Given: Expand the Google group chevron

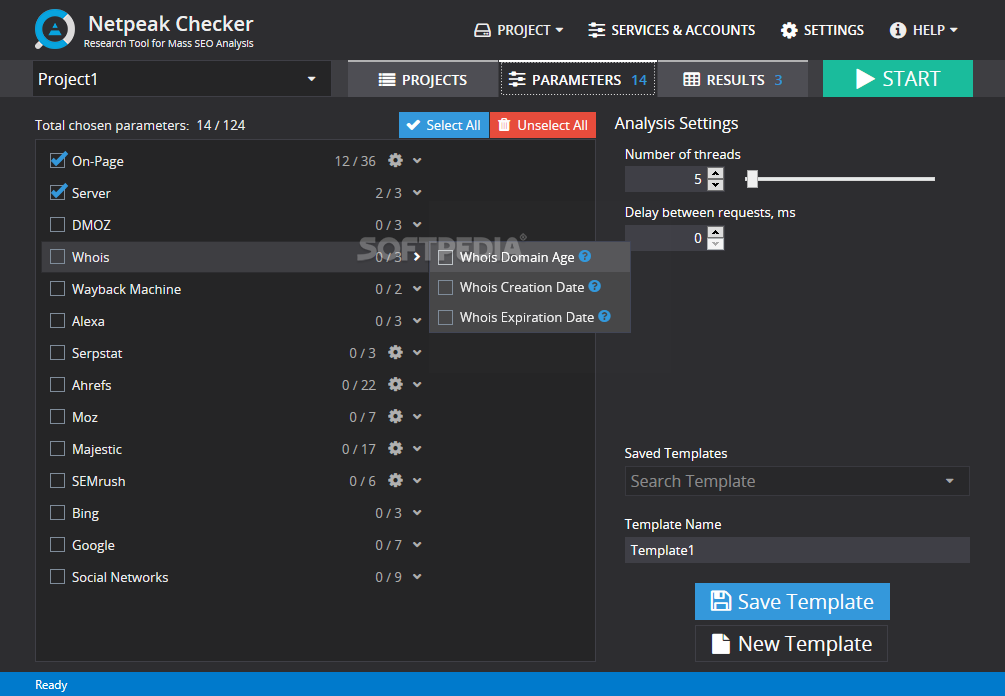Looking at the screenshot, I should point(417,545).
